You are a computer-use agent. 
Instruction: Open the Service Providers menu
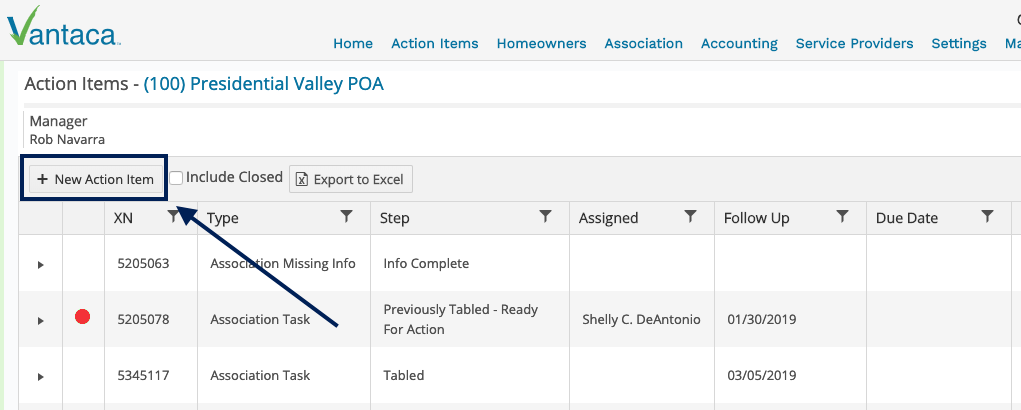point(854,44)
